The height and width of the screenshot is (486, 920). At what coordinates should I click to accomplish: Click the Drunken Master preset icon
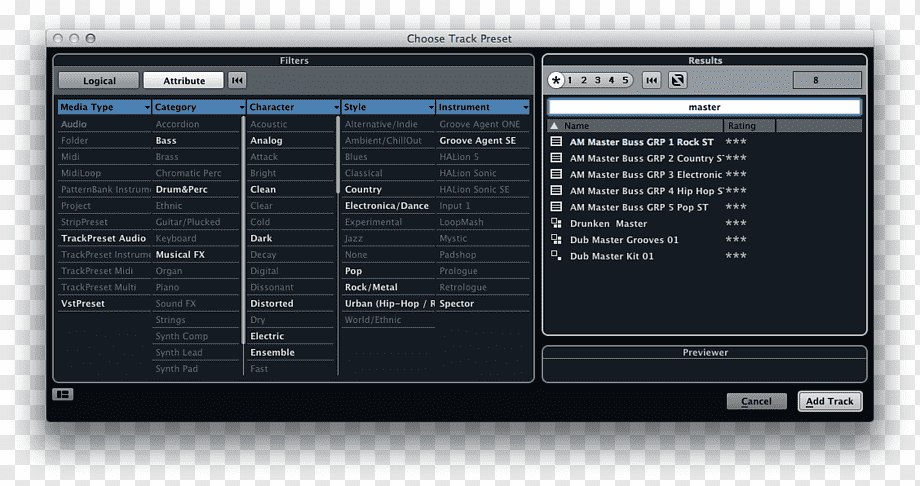(556, 223)
